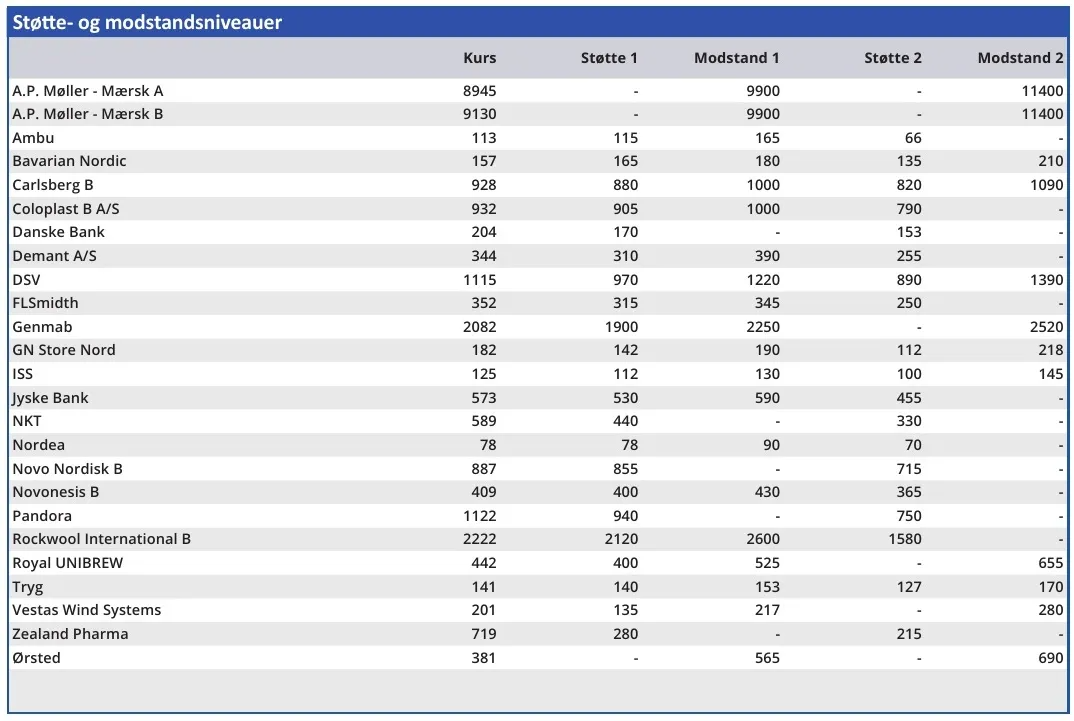Select the Ørsted row name
The height and width of the screenshot is (721, 1074).
37,658
